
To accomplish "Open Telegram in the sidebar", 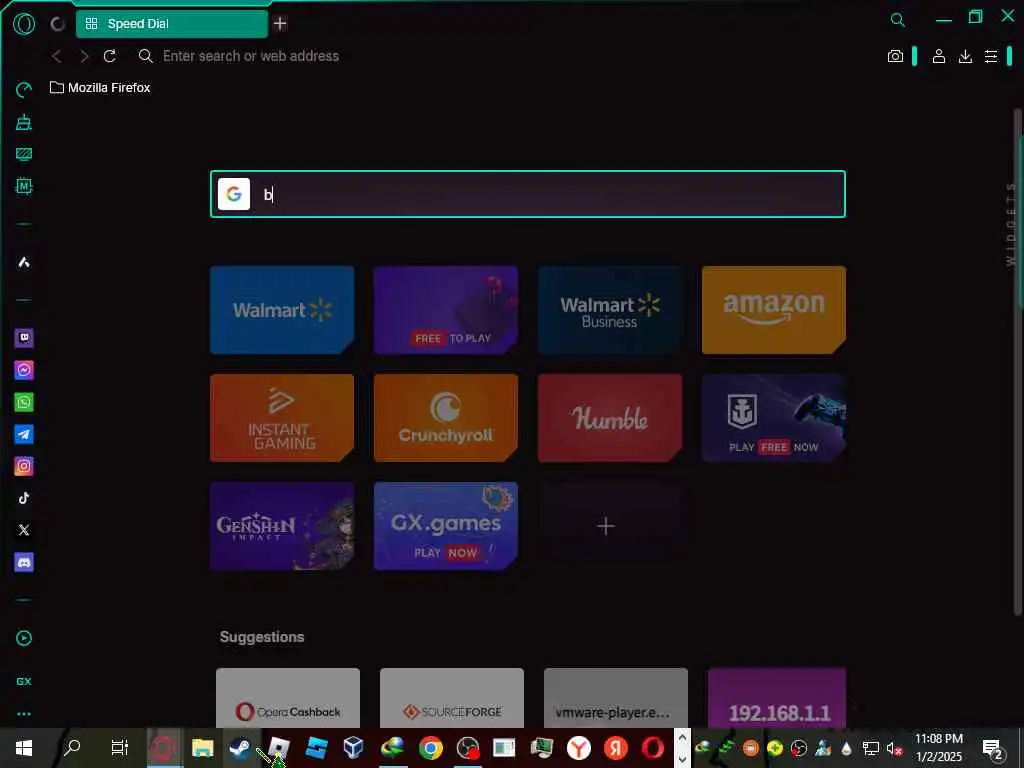I will [x=24, y=434].
